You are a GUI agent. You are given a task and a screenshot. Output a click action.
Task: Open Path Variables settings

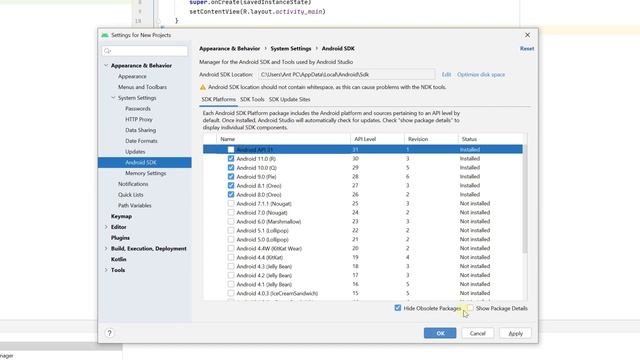click(x=134, y=205)
